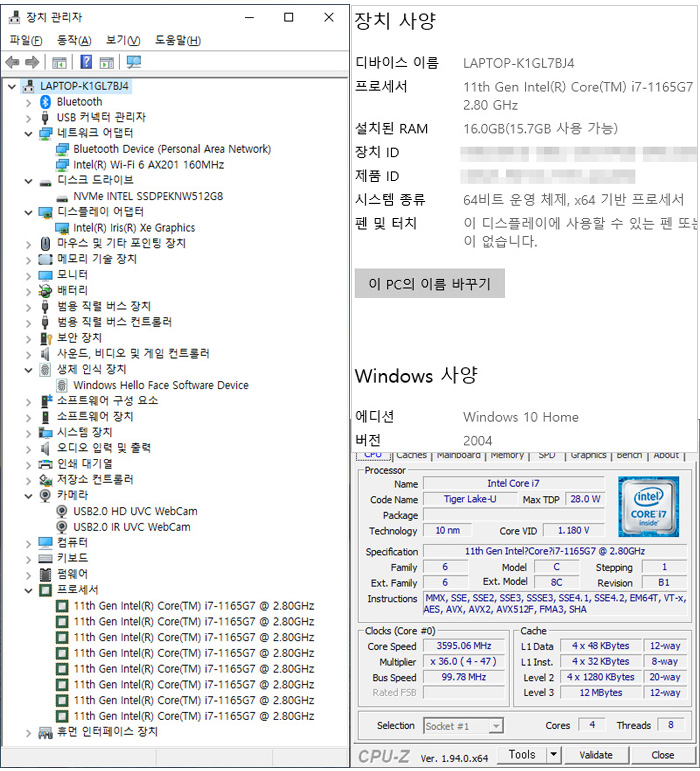Collapse the 생체 인식 장치 category
Image resolution: width=700 pixels, height=771 pixels.
pyautogui.click(x=28, y=370)
